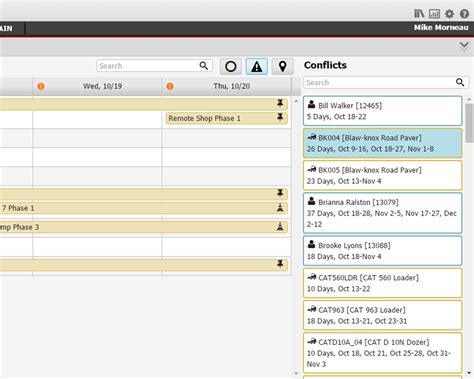Screen dimensions: 474x379
Task: Select the Wed, 10/19 column header
Action: (97, 86)
